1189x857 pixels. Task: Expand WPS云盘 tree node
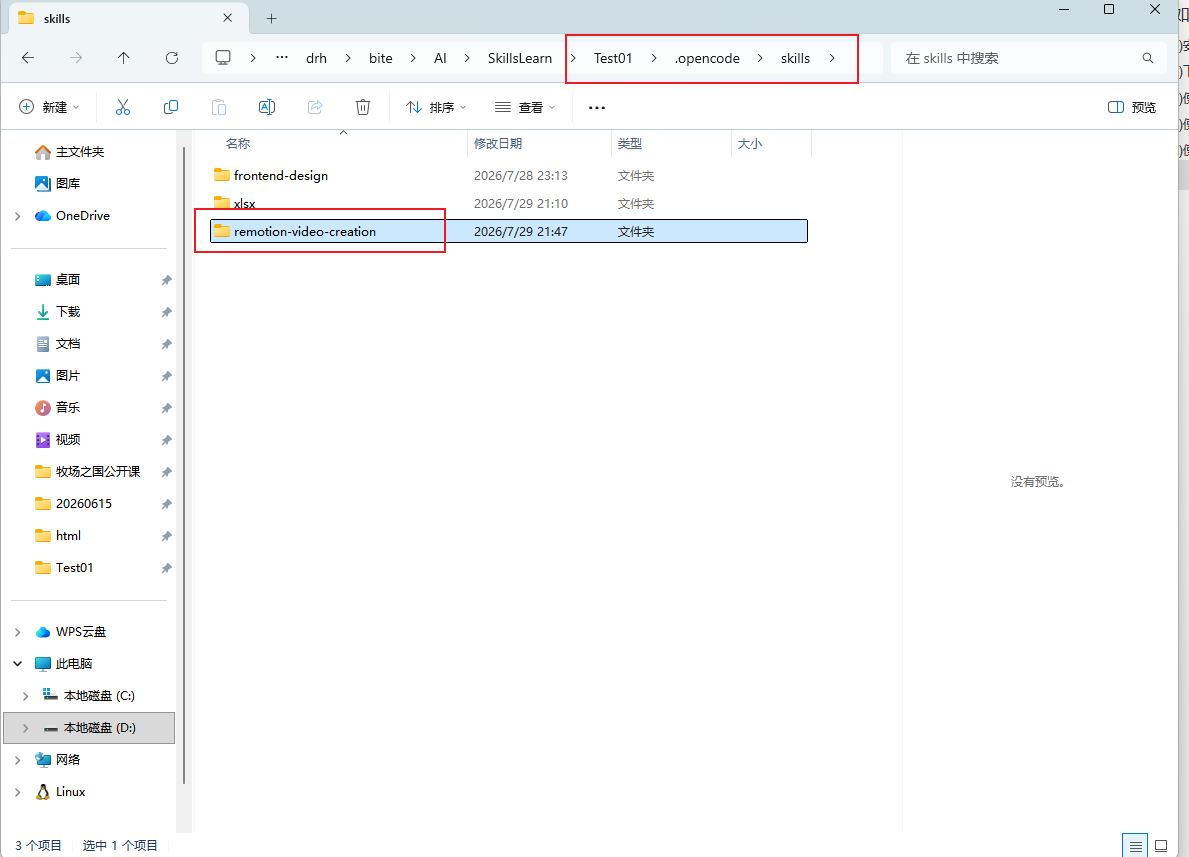tap(17, 632)
